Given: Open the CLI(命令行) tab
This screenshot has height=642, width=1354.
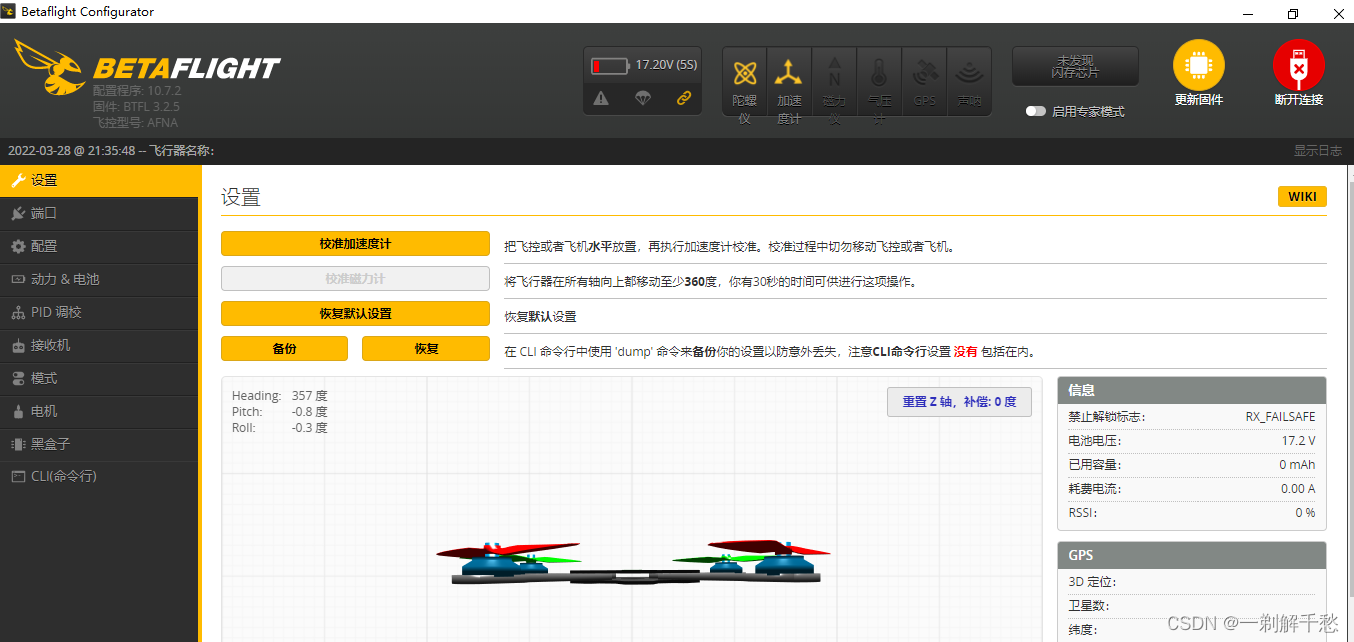Looking at the screenshot, I should click(x=99, y=476).
